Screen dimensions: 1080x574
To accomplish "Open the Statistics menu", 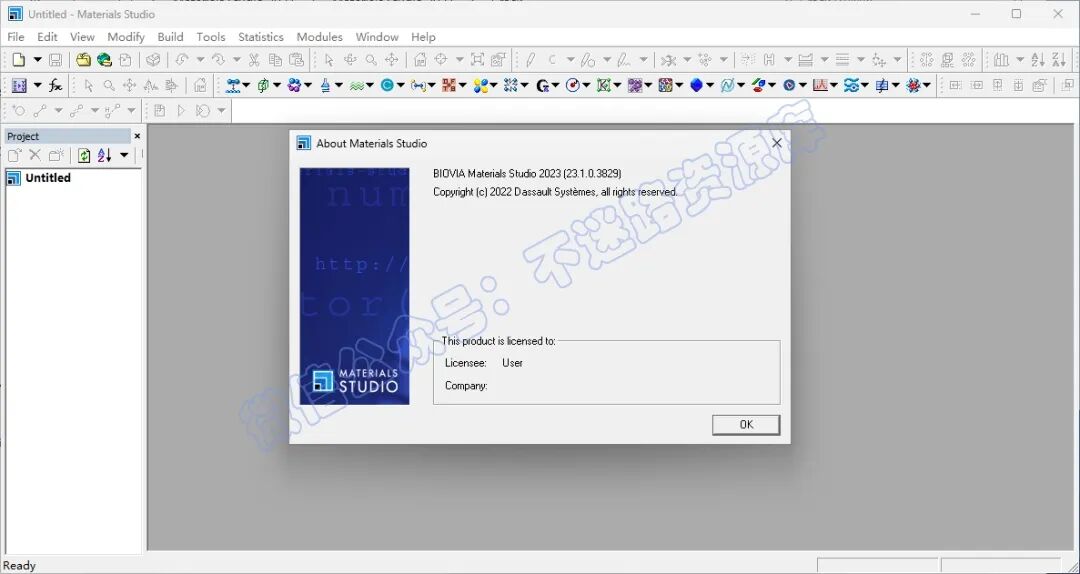I will (x=261, y=37).
